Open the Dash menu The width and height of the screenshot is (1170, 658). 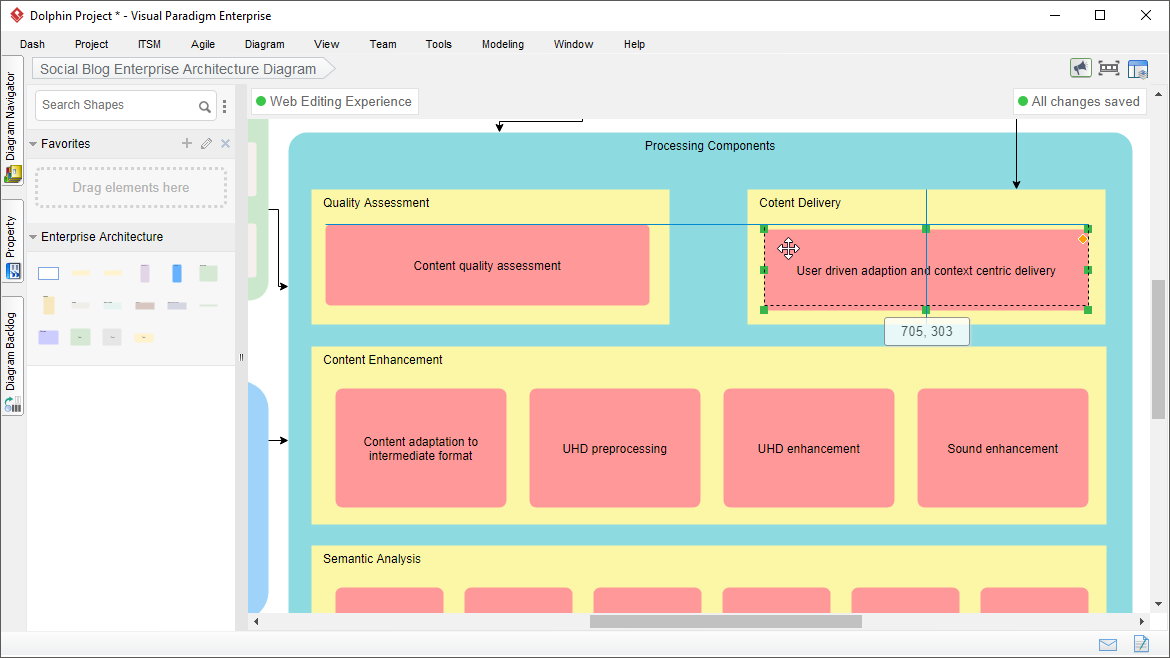[32, 44]
